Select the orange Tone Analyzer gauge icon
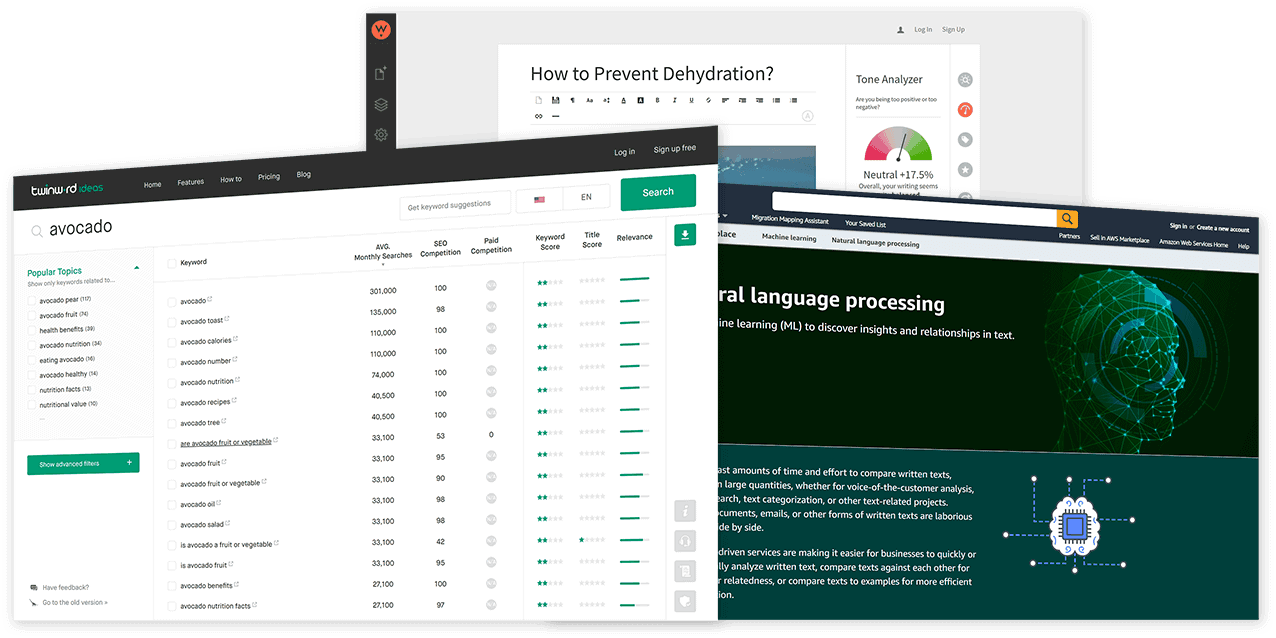The height and width of the screenshot is (638, 1276). (964, 110)
